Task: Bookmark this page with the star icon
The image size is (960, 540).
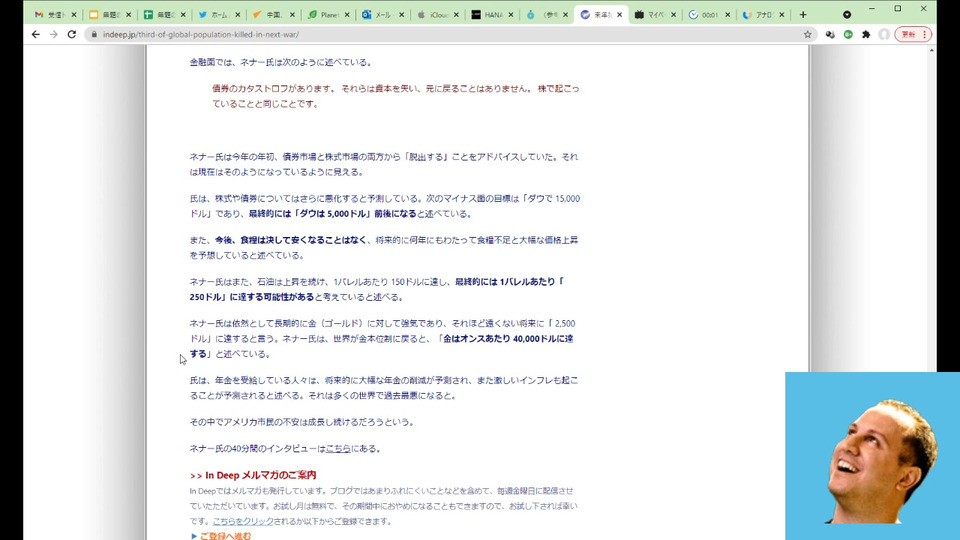Action: (808, 34)
